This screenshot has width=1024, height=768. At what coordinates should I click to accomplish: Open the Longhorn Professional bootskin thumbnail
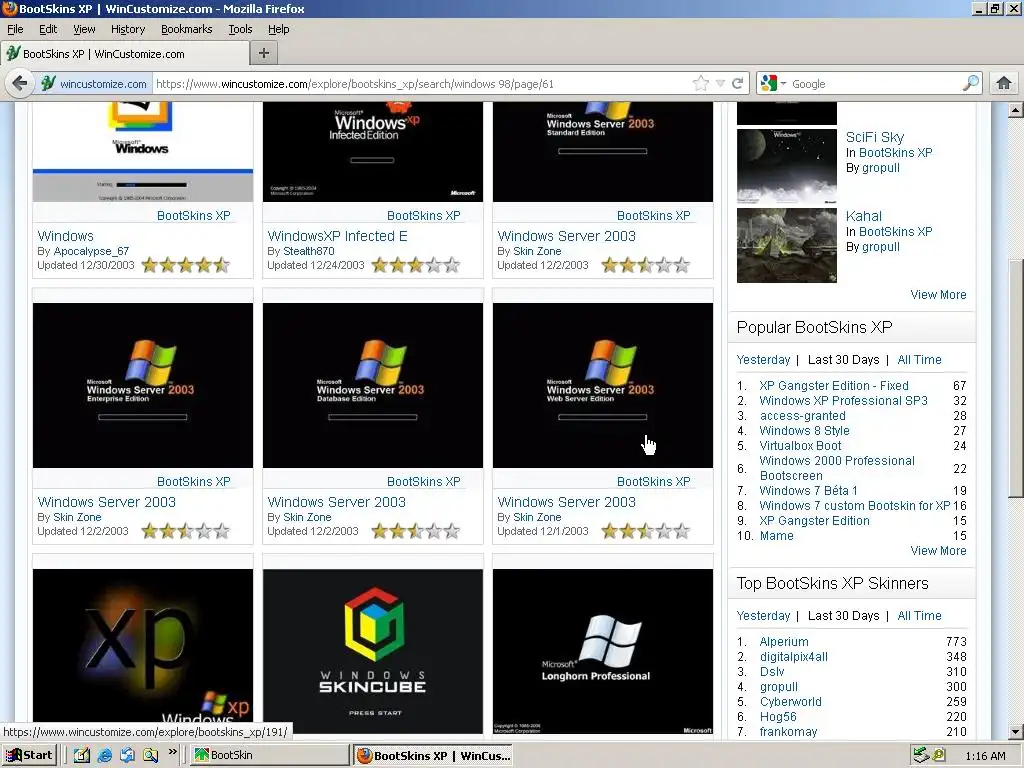(x=603, y=652)
